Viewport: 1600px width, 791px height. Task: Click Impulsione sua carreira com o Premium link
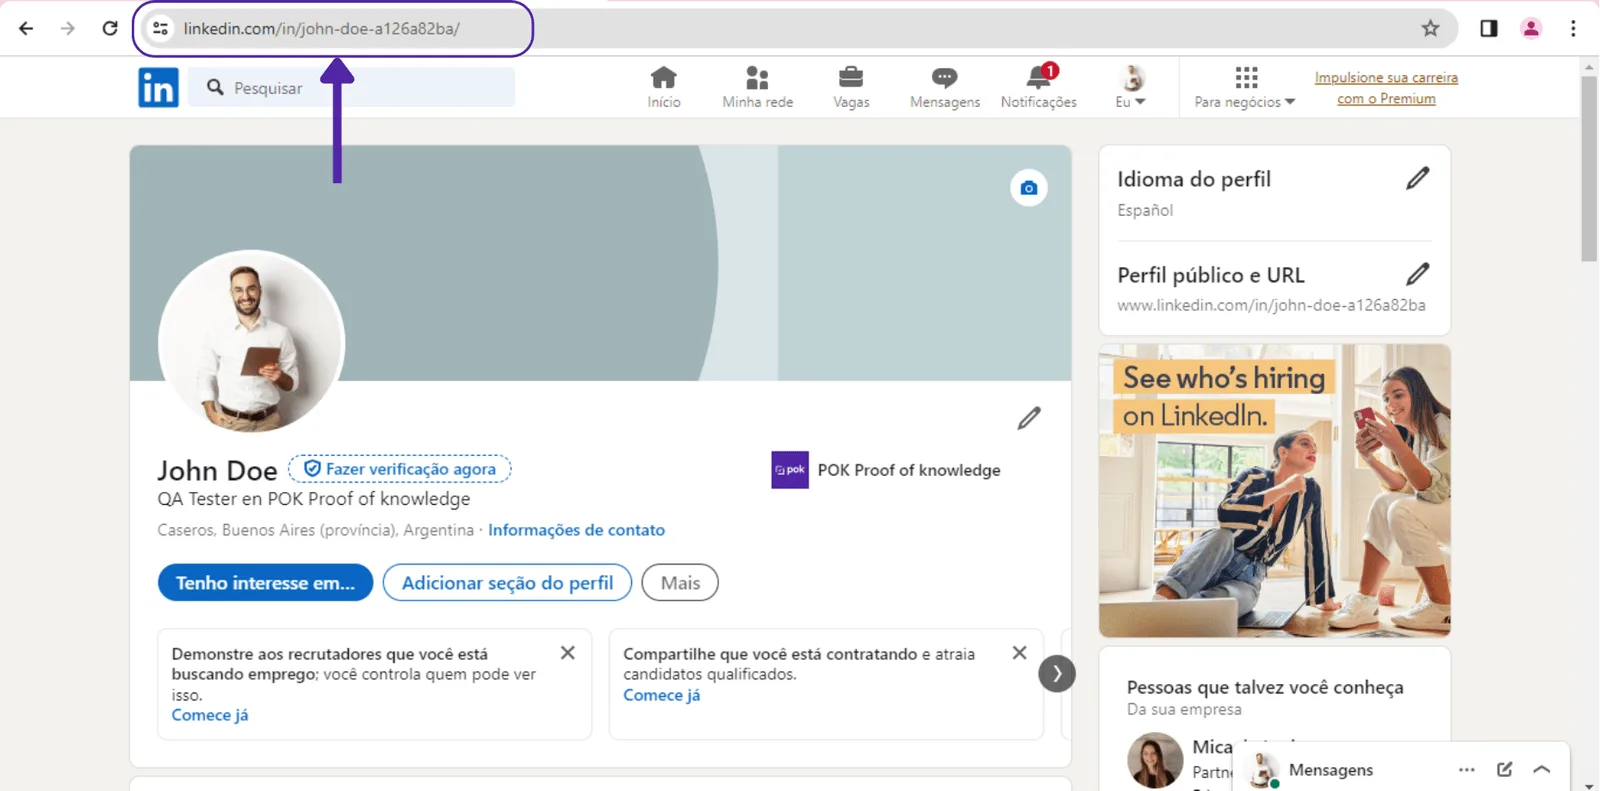coord(1386,88)
